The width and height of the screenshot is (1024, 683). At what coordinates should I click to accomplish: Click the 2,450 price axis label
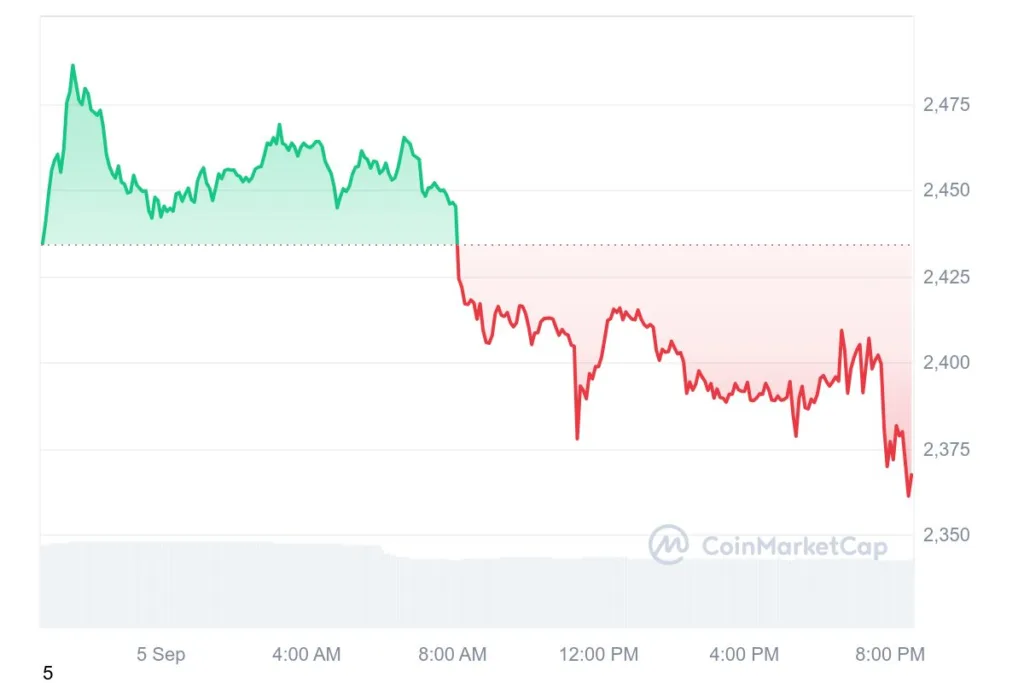click(946, 190)
